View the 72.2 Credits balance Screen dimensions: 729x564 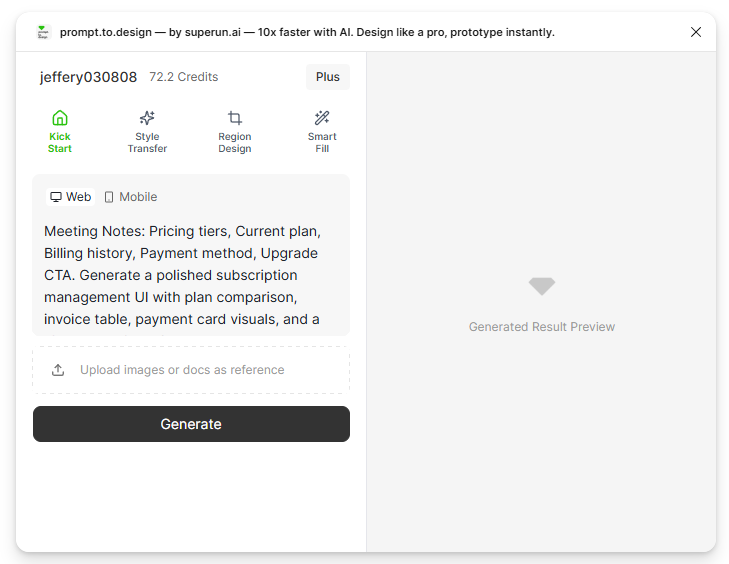(x=184, y=77)
